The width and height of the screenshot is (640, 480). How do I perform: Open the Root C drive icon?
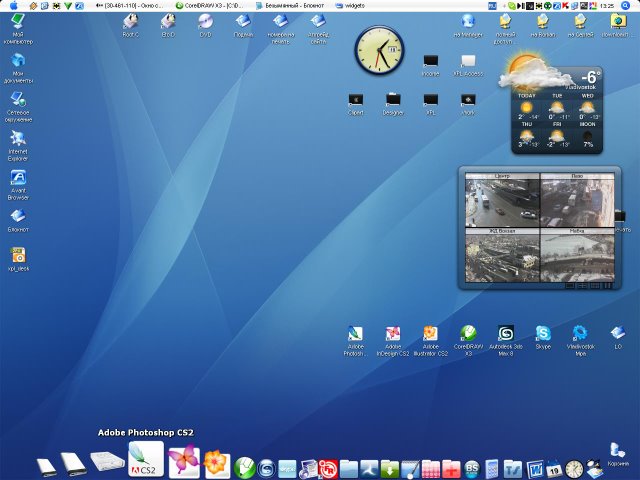(131, 25)
